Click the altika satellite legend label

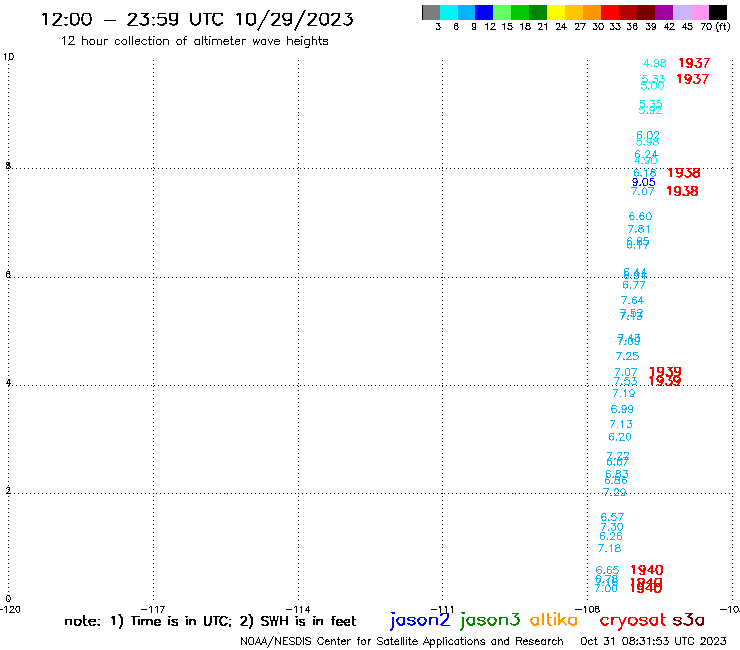[x=554, y=620]
